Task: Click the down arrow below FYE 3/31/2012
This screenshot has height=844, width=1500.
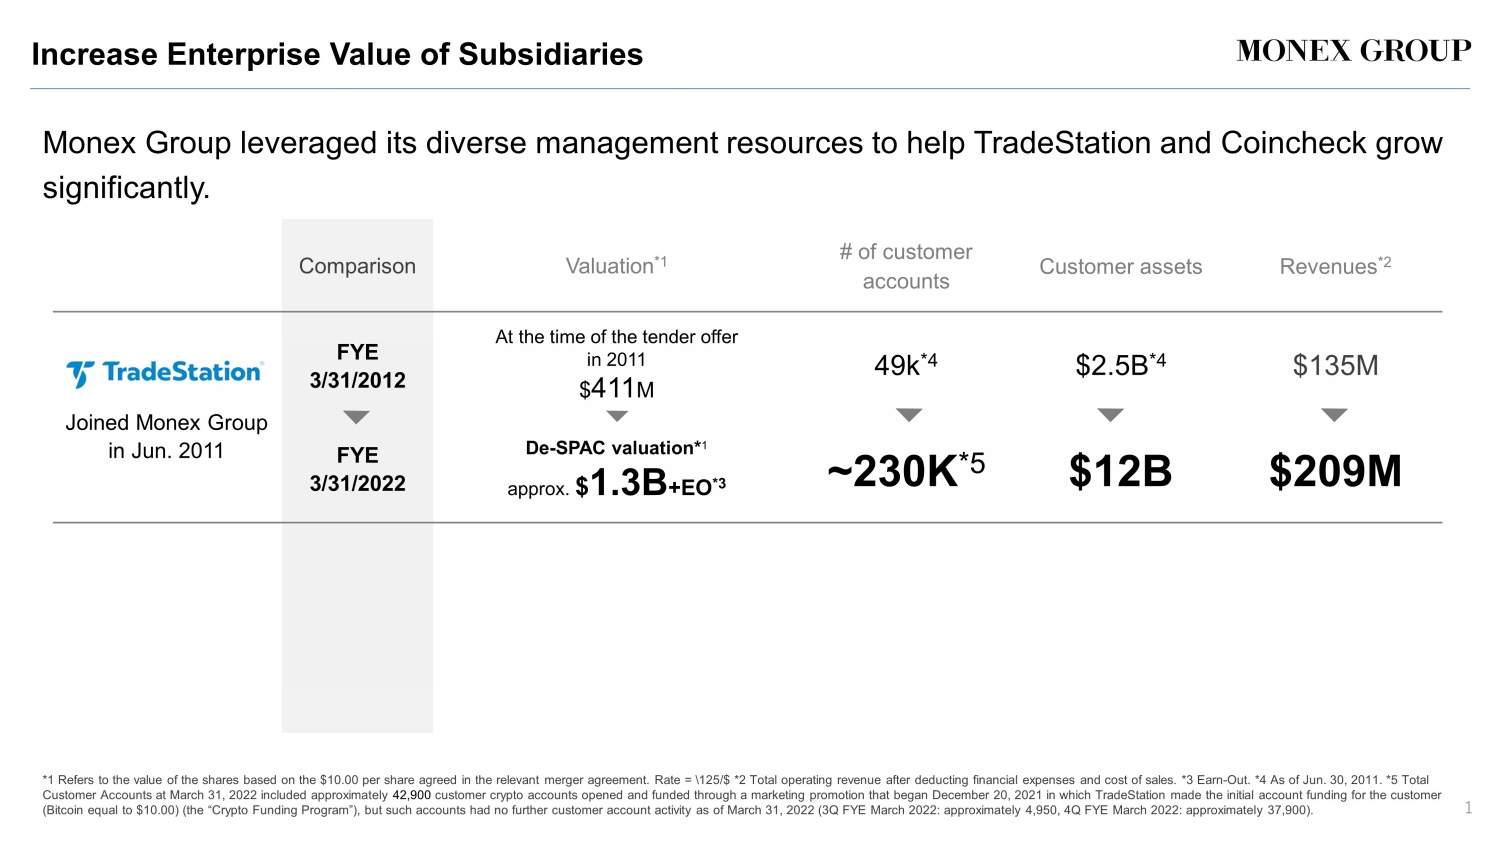Action: [x=357, y=417]
